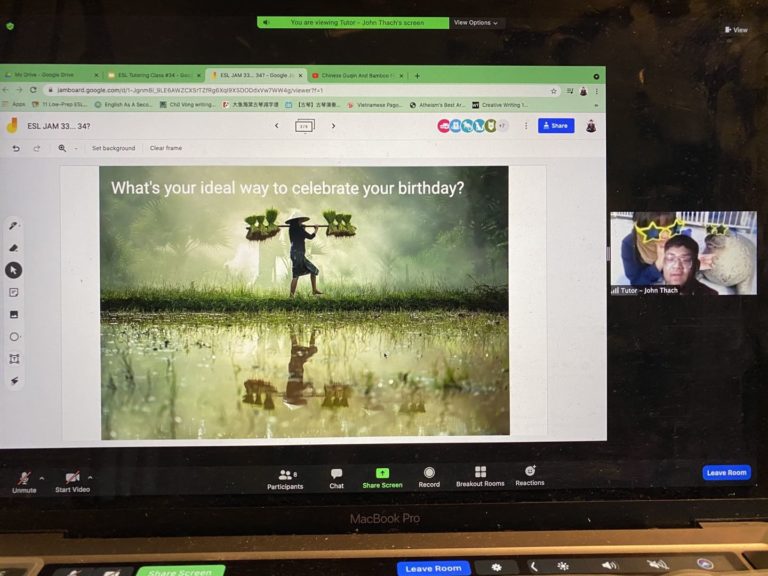Click the browser forward arrow
This screenshot has height=576, width=768.
pos(19,90)
